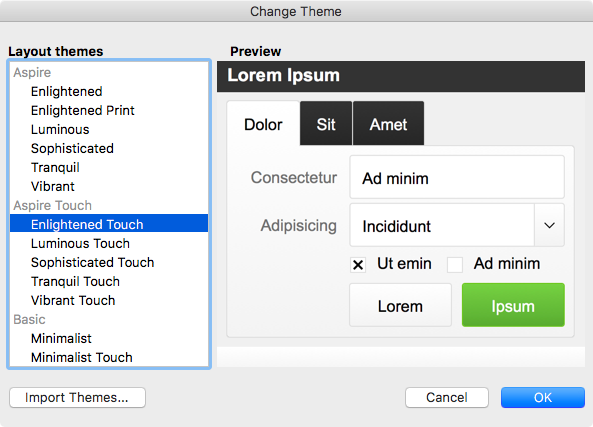Confirm with the OK button
The width and height of the screenshot is (593, 427).
tap(543, 397)
